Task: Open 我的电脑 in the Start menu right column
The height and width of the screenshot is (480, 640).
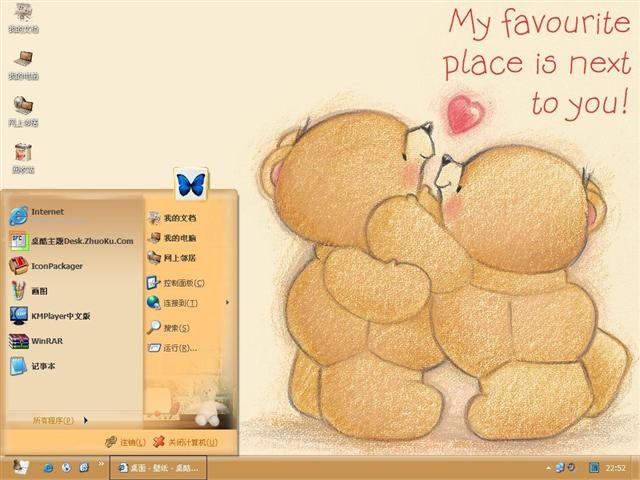Action: 171,238
